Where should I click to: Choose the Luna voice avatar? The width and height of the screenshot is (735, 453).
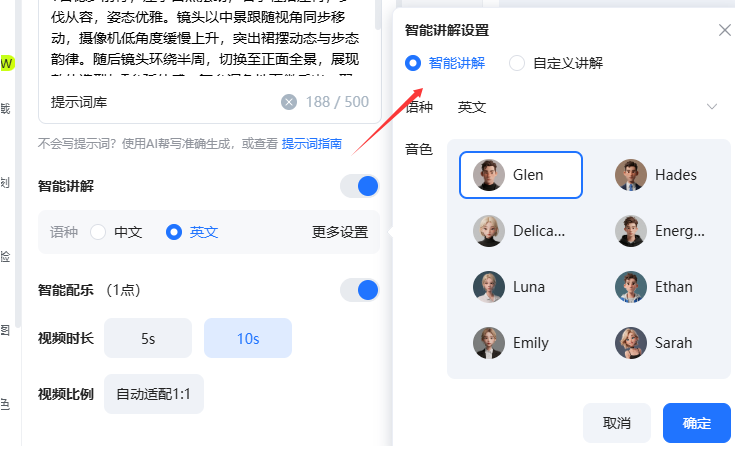tap(489, 287)
